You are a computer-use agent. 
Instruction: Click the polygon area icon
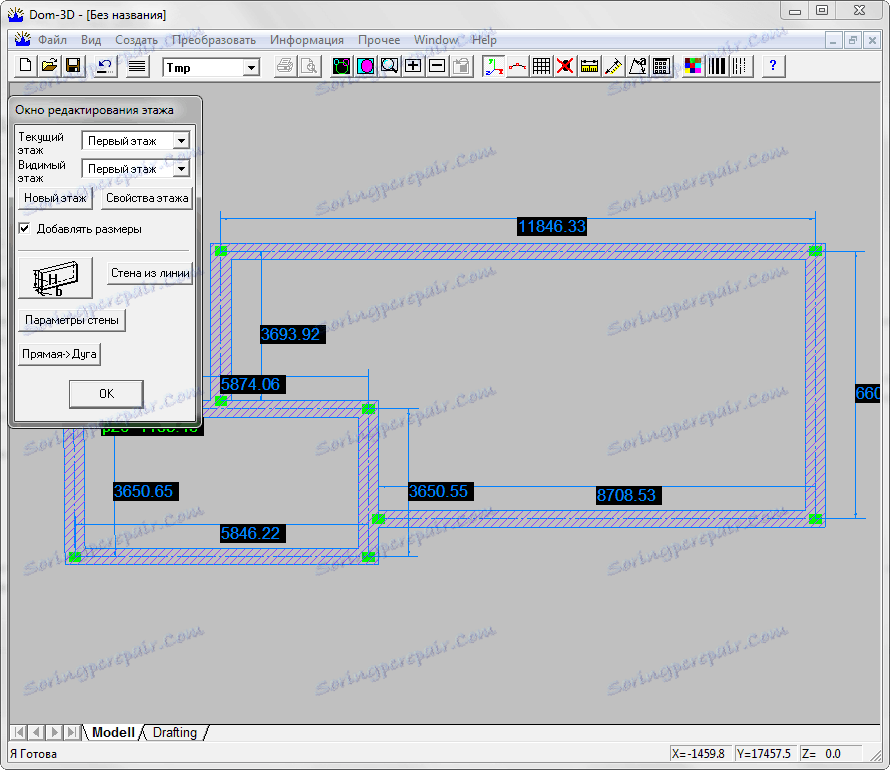(x=637, y=66)
